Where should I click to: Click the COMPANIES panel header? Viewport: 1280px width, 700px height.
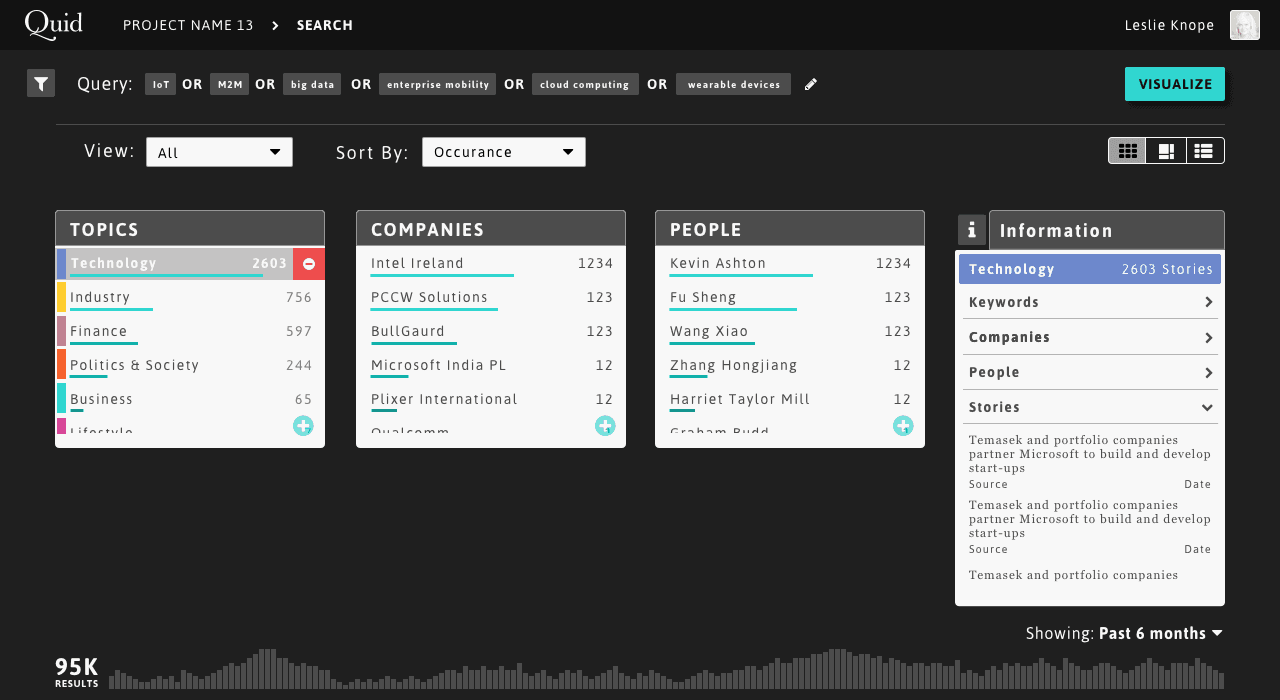491,229
